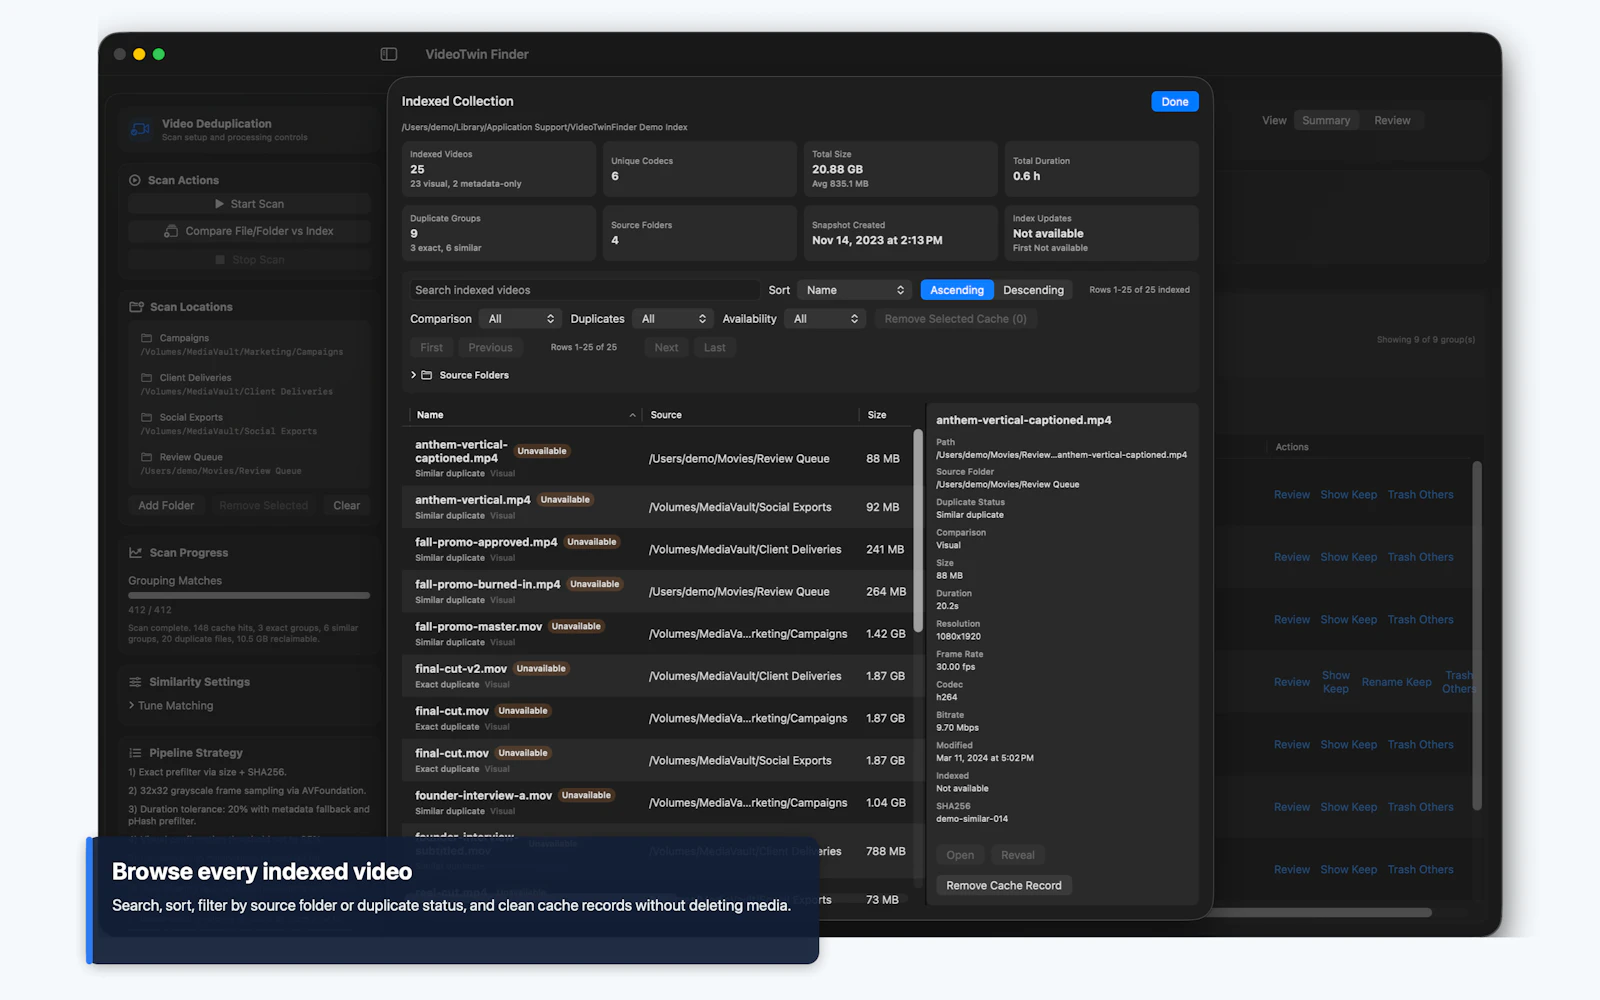
Task: Clear the scan locations list
Action: coord(346,506)
